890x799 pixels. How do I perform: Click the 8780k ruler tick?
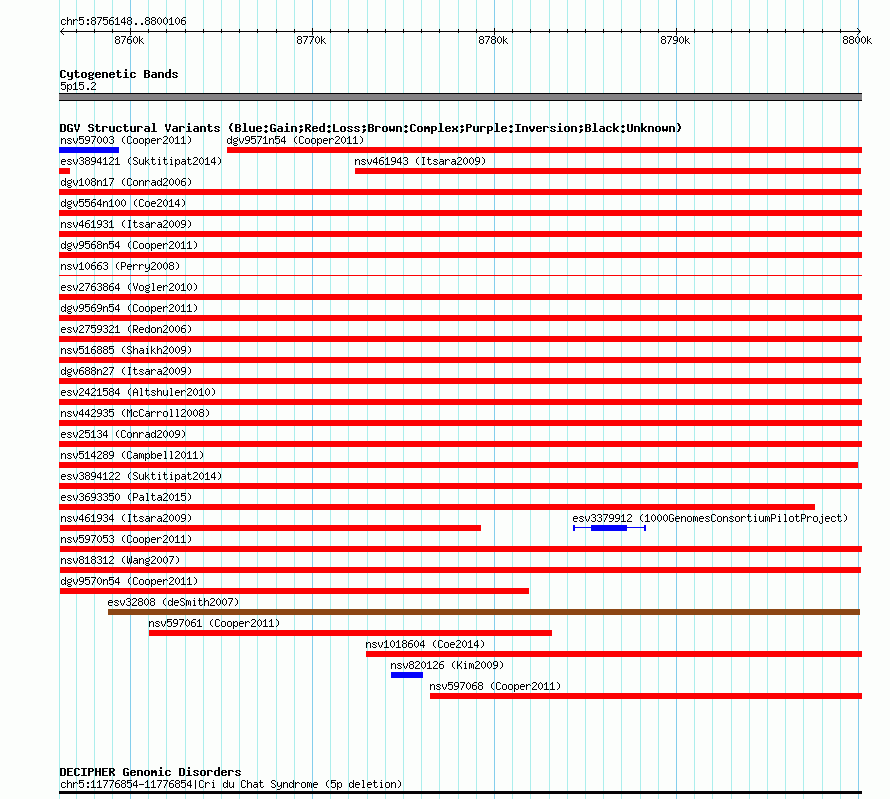tap(494, 40)
